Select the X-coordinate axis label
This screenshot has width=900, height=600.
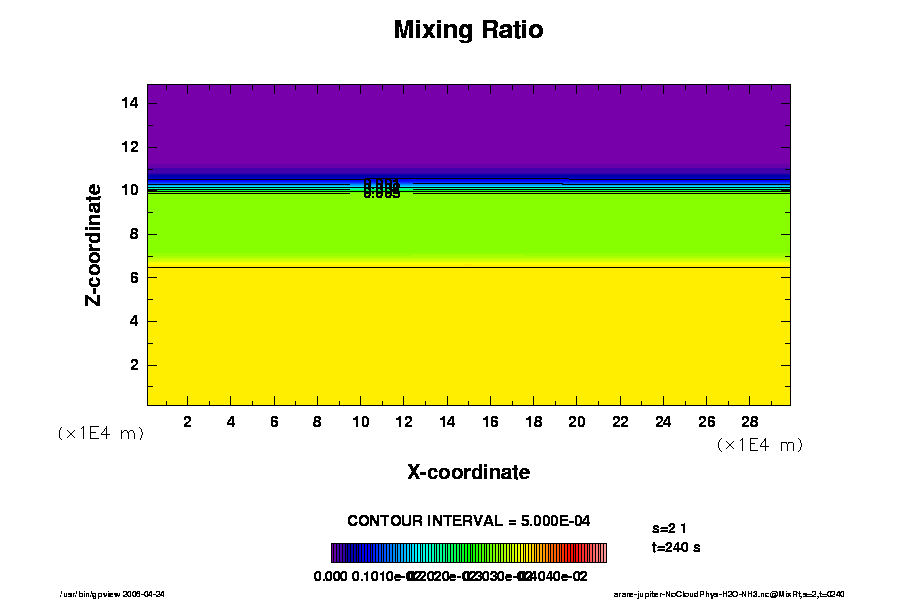[x=468, y=472]
